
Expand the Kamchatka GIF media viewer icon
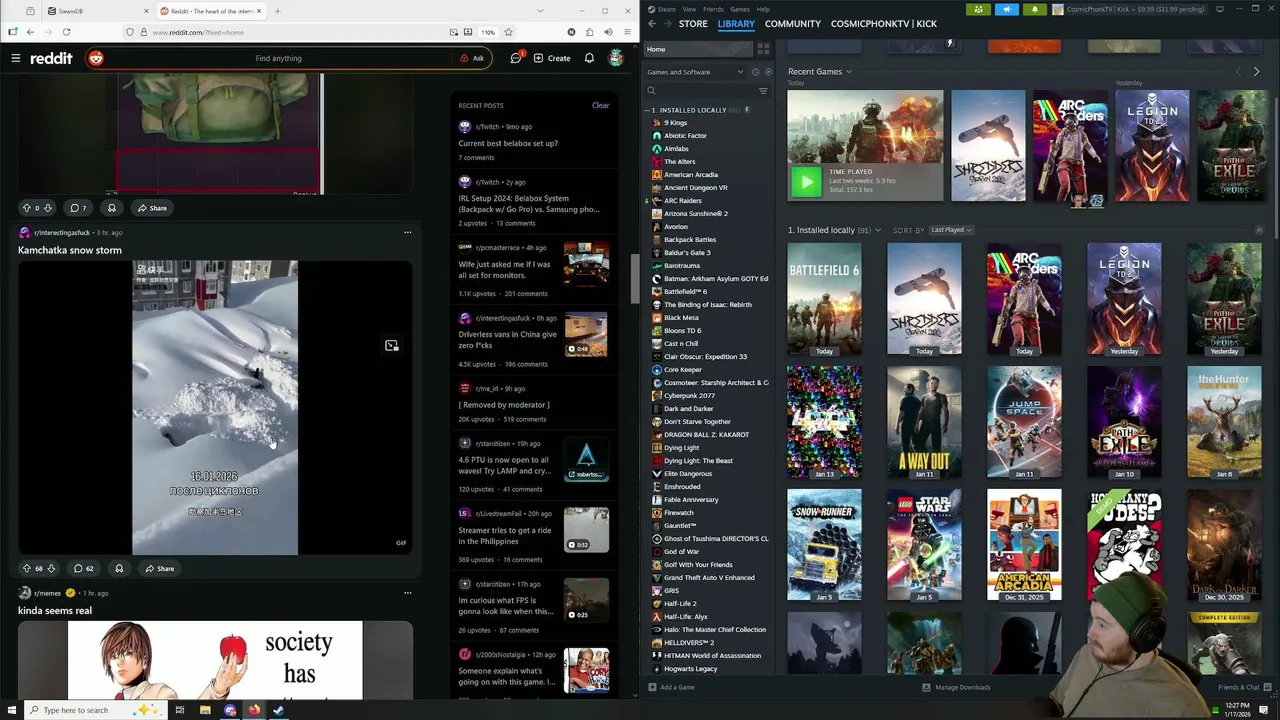[x=391, y=346]
